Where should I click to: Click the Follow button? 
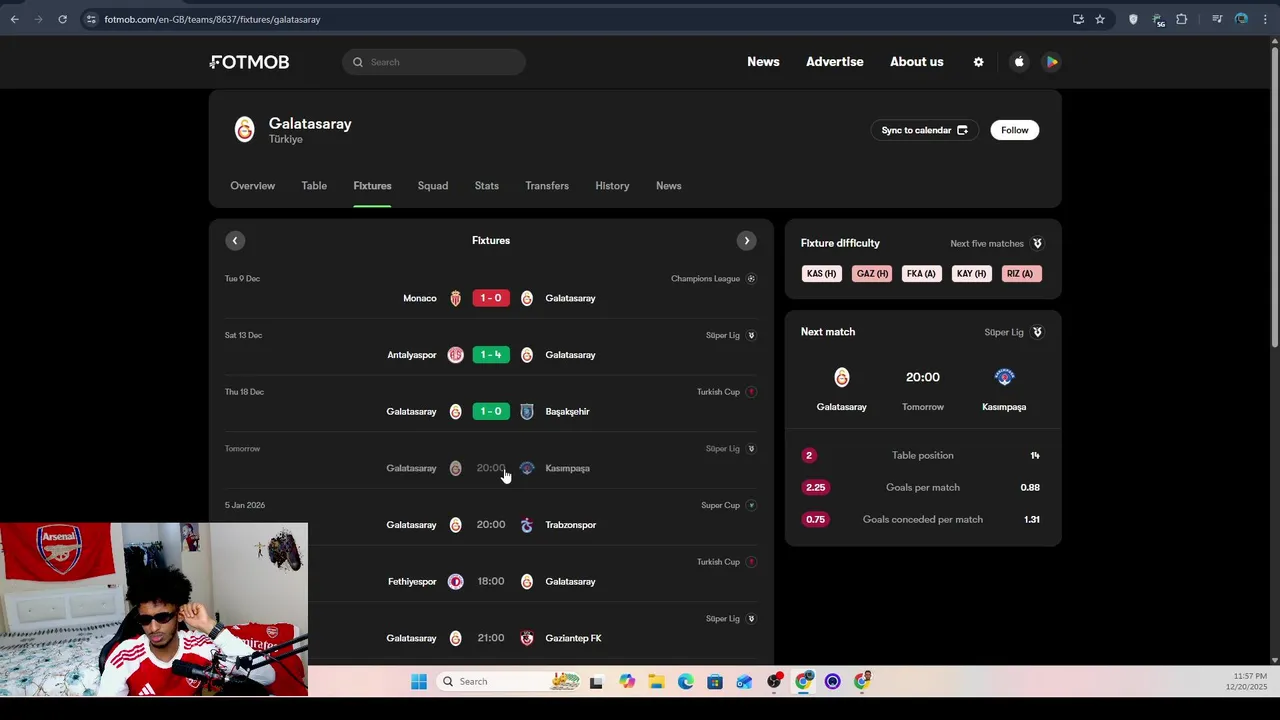coord(1014,130)
